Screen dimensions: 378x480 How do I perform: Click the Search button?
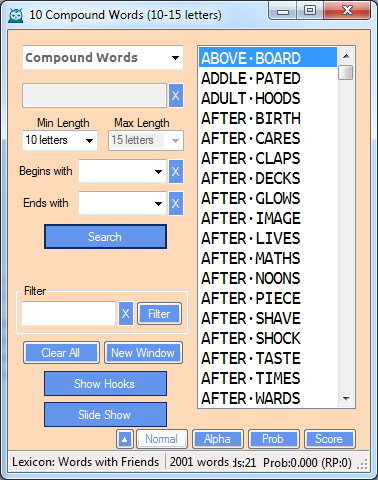105,237
